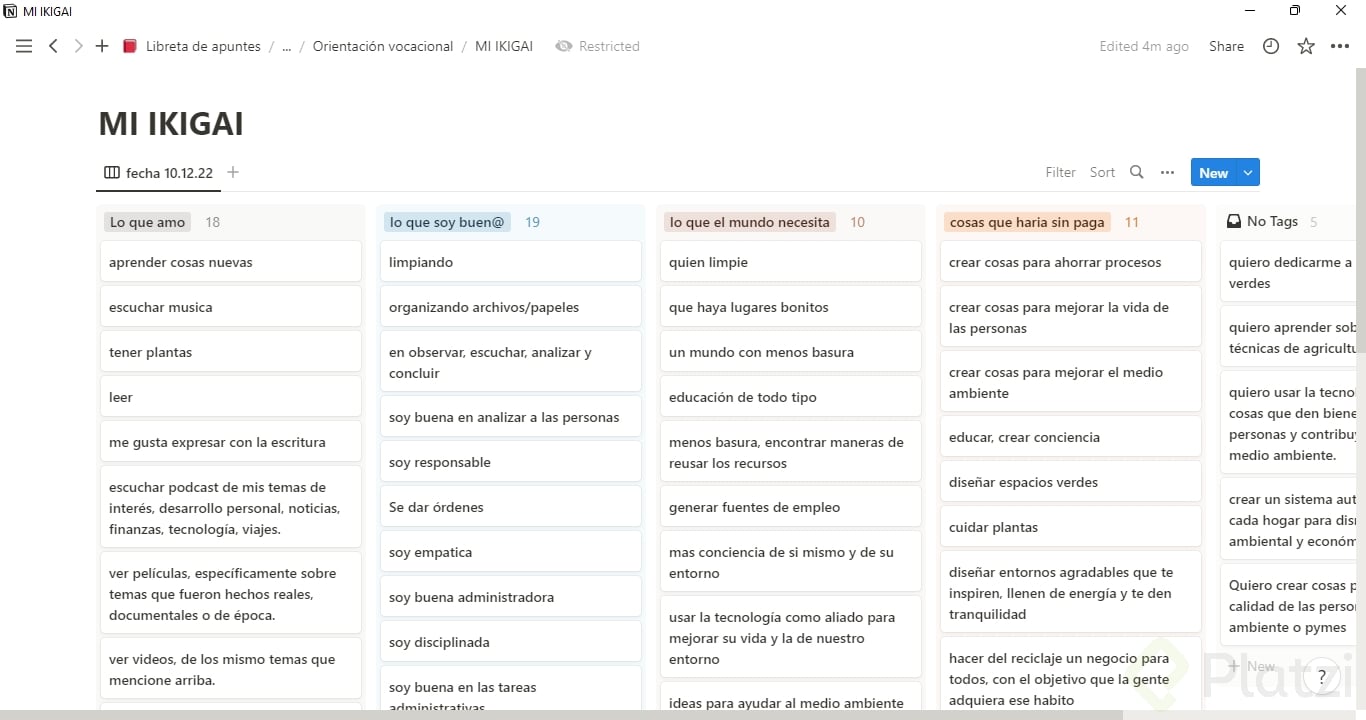Open page history clock icon
The image size is (1366, 720).
click(1271, 46)
